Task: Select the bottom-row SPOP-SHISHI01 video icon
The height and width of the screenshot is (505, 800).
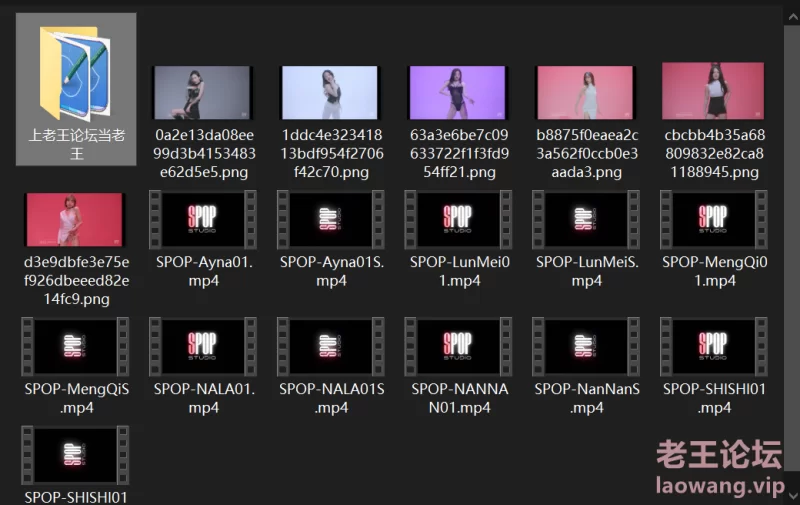Action: tap(75, 455)
